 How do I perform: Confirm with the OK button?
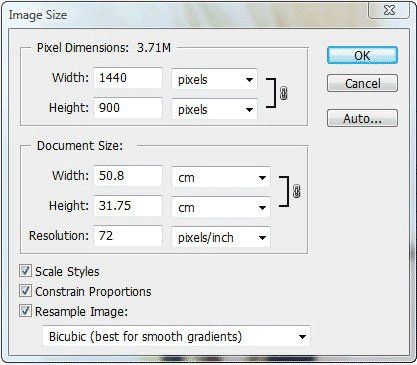362,55
